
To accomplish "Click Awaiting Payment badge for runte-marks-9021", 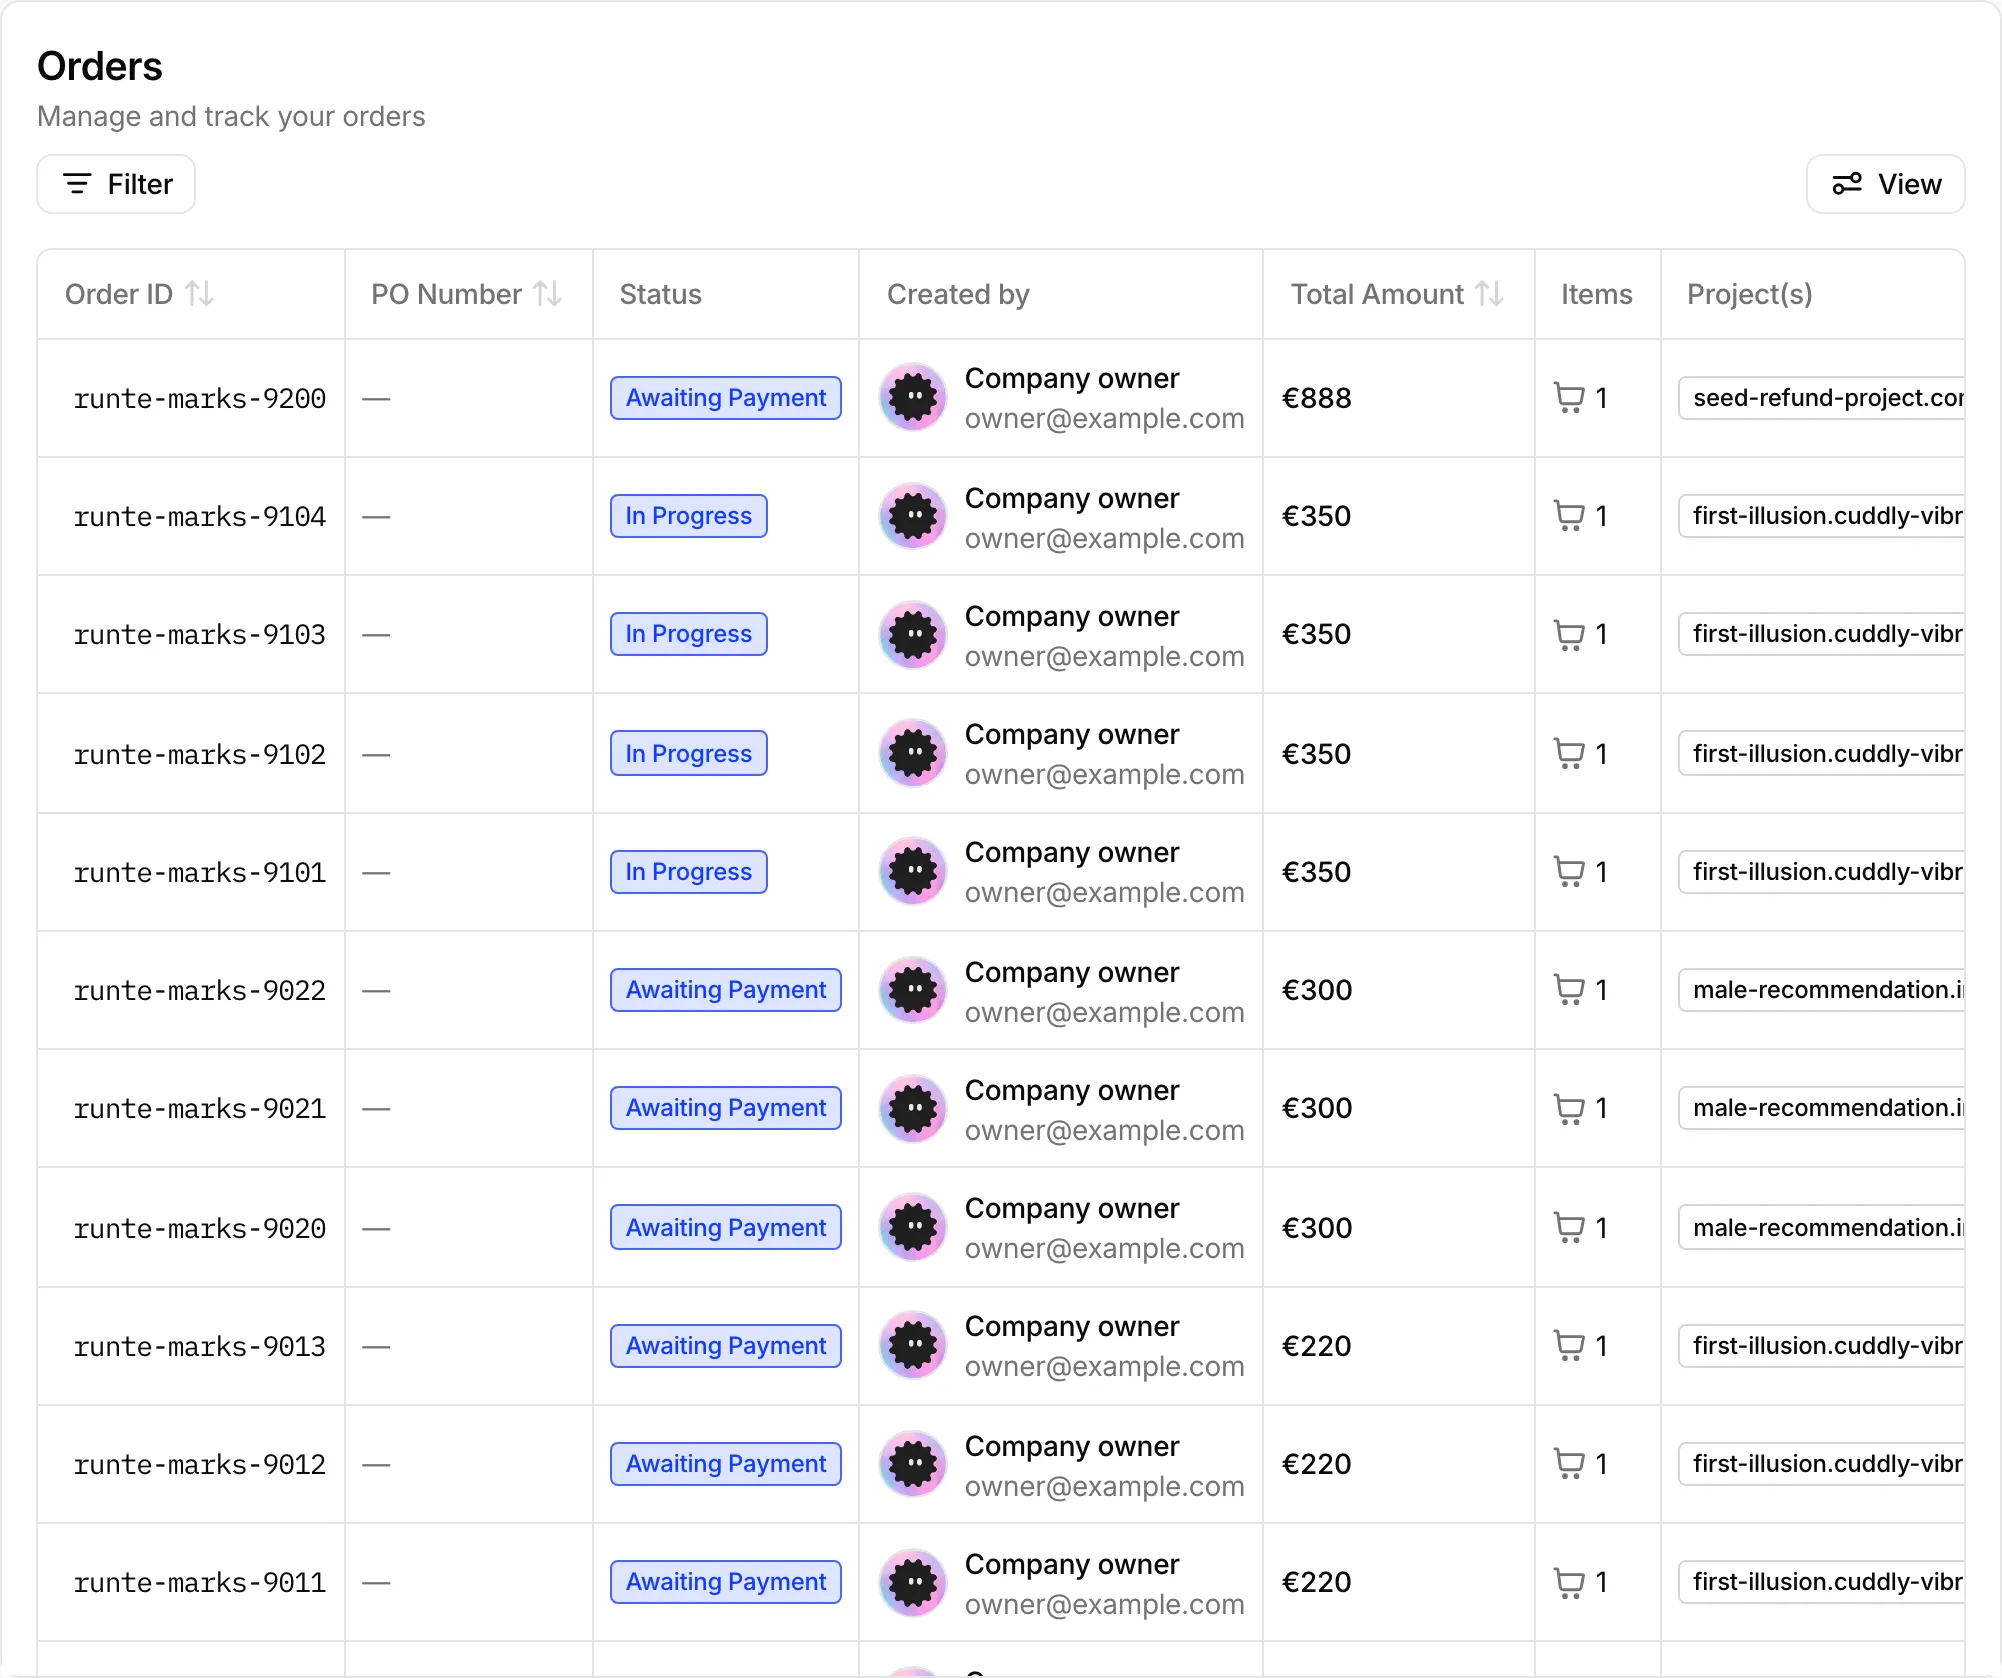I will click(726, 1108).
